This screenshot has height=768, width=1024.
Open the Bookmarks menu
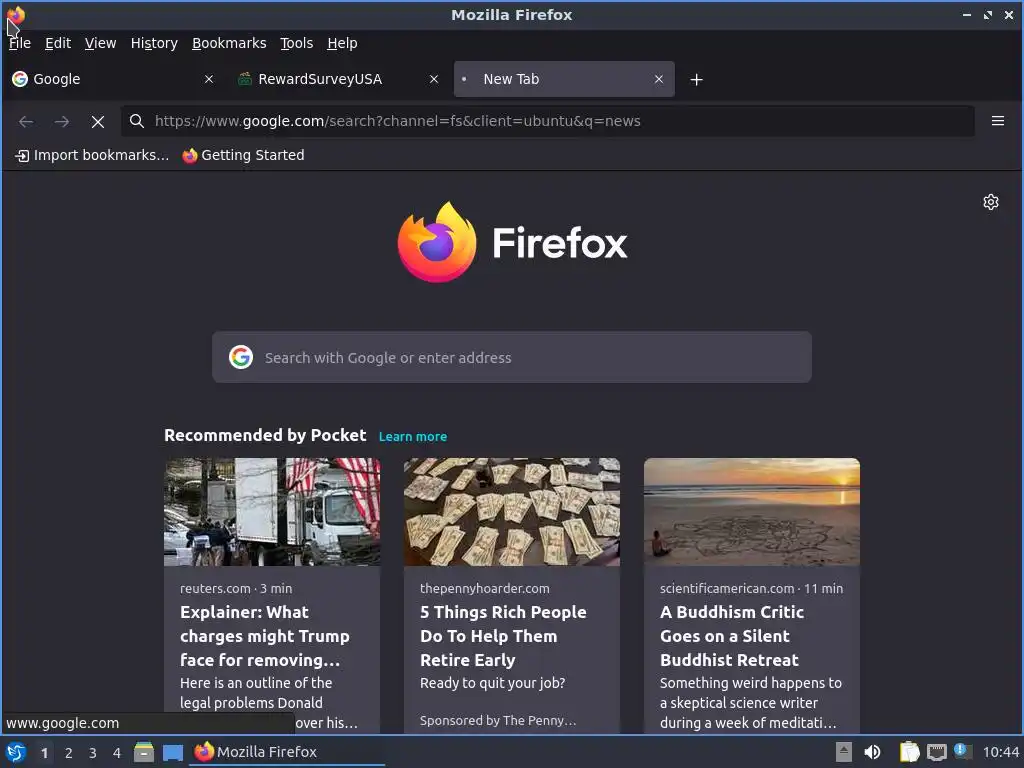click(x=229, y=43)
